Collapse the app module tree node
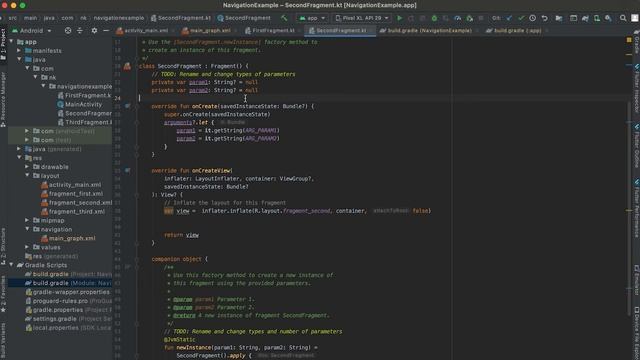 coord(12,42)
